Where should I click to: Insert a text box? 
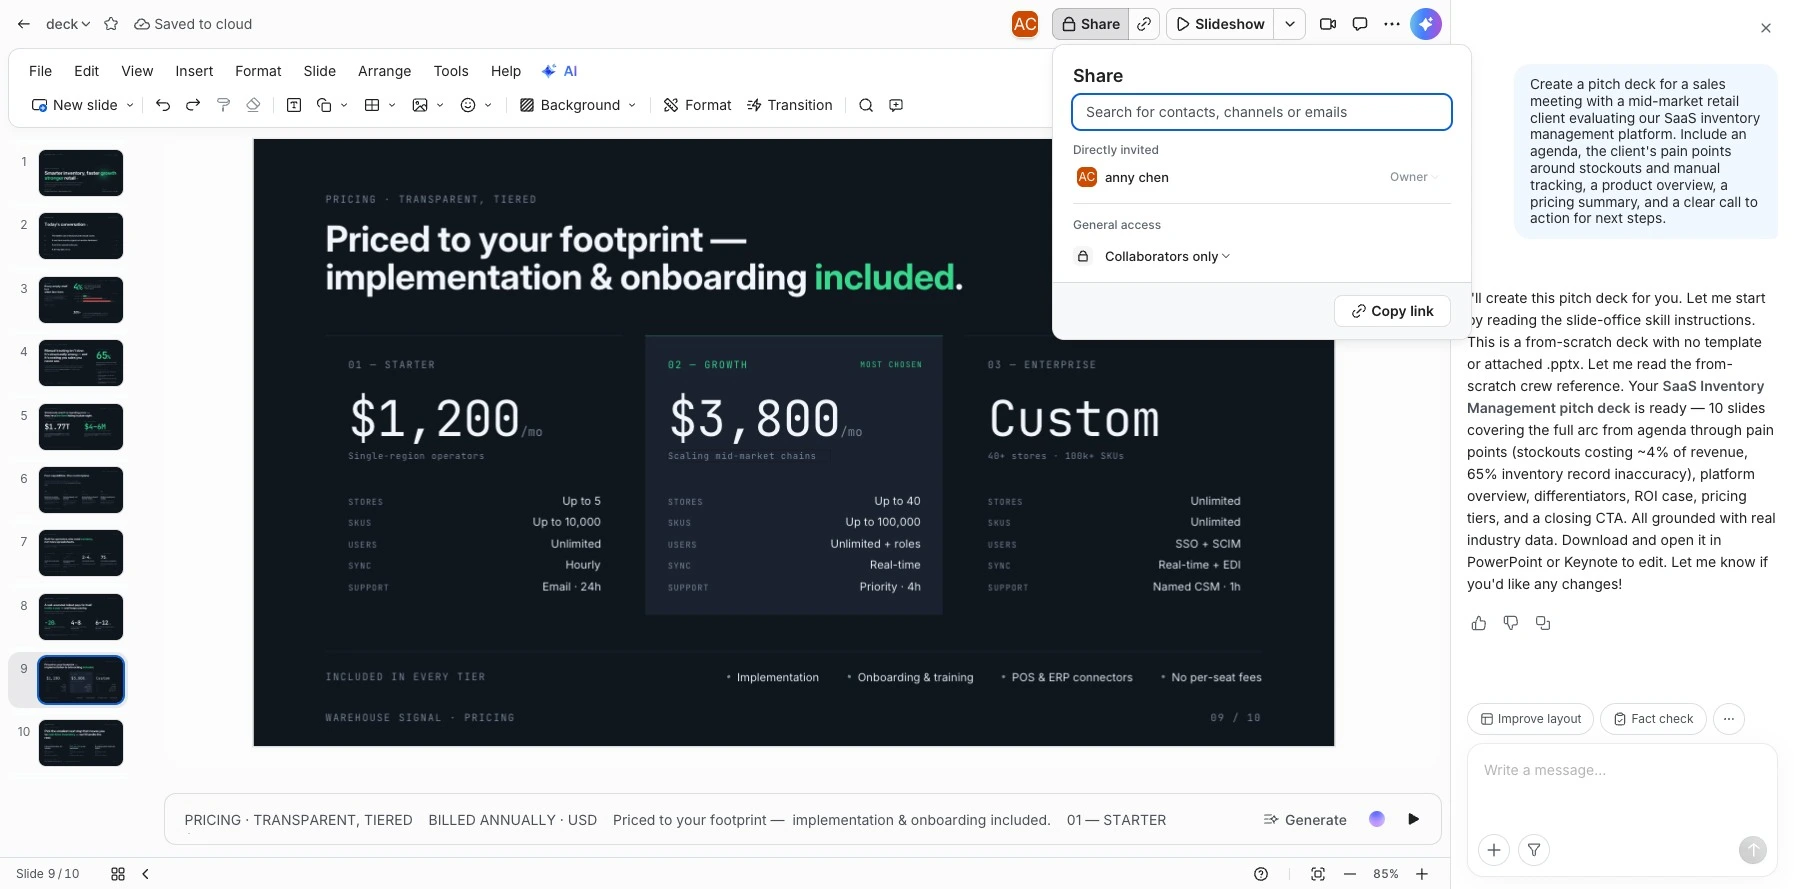coord(294,105)
